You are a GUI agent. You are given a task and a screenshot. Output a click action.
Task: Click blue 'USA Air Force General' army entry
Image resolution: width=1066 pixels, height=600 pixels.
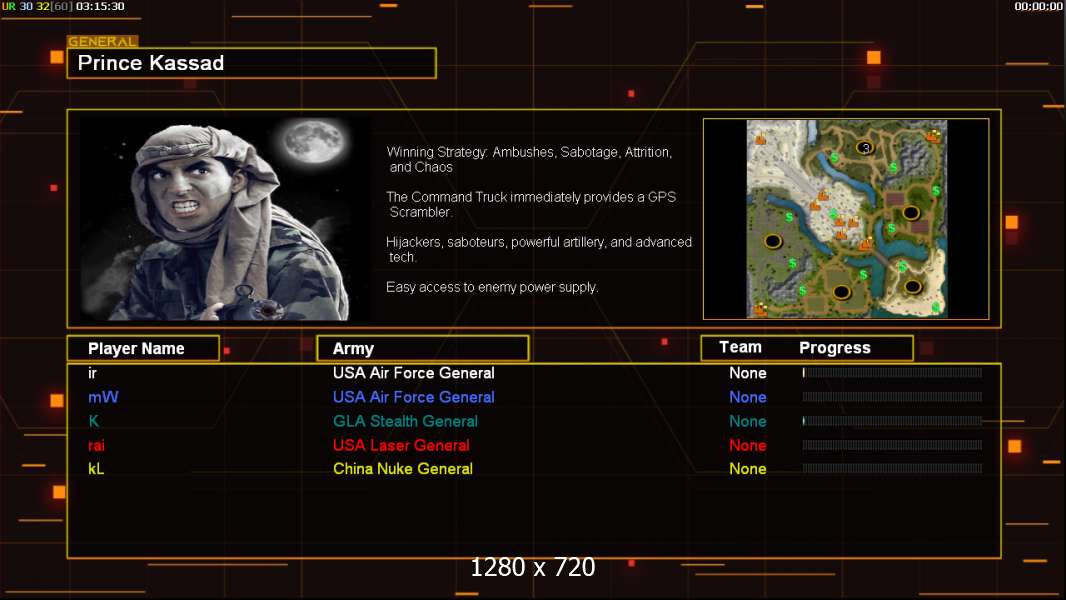click(413, 398)
